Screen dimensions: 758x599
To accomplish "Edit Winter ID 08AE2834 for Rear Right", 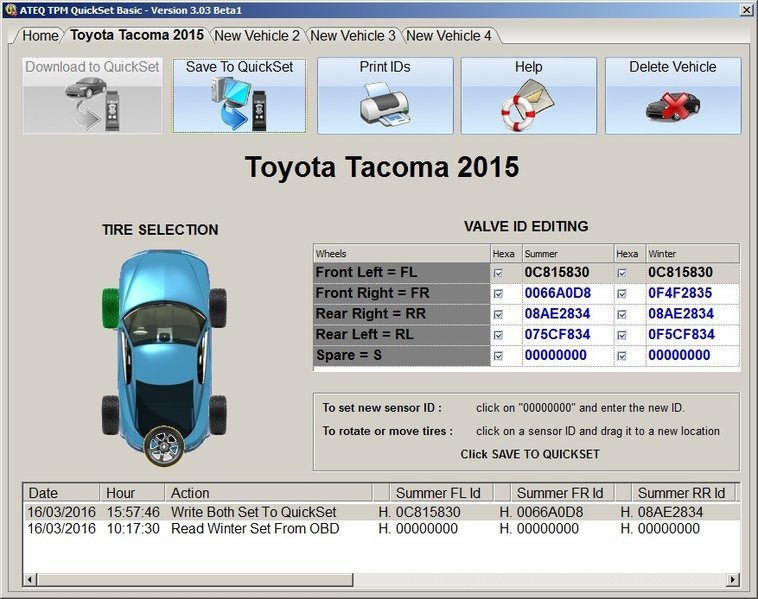I will [692, 314].
